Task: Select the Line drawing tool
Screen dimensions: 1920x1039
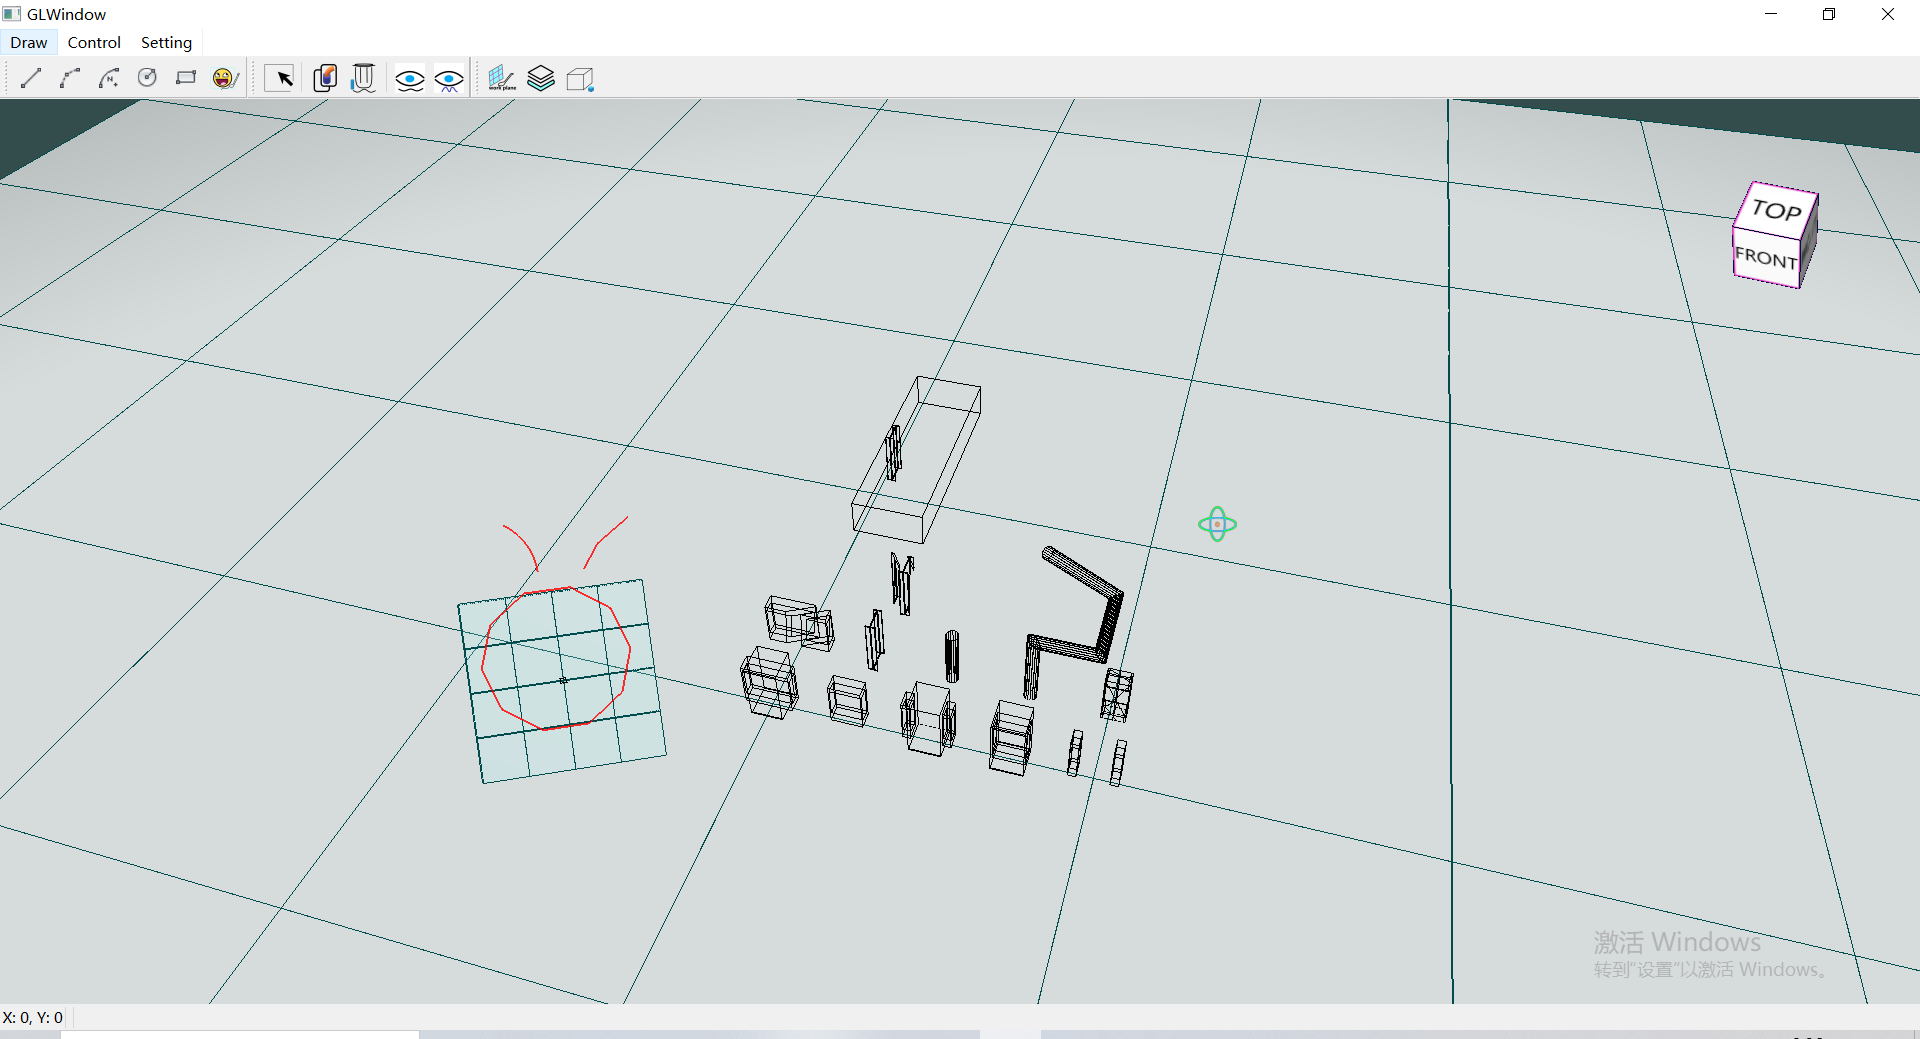Action: (x=31, y=78)
